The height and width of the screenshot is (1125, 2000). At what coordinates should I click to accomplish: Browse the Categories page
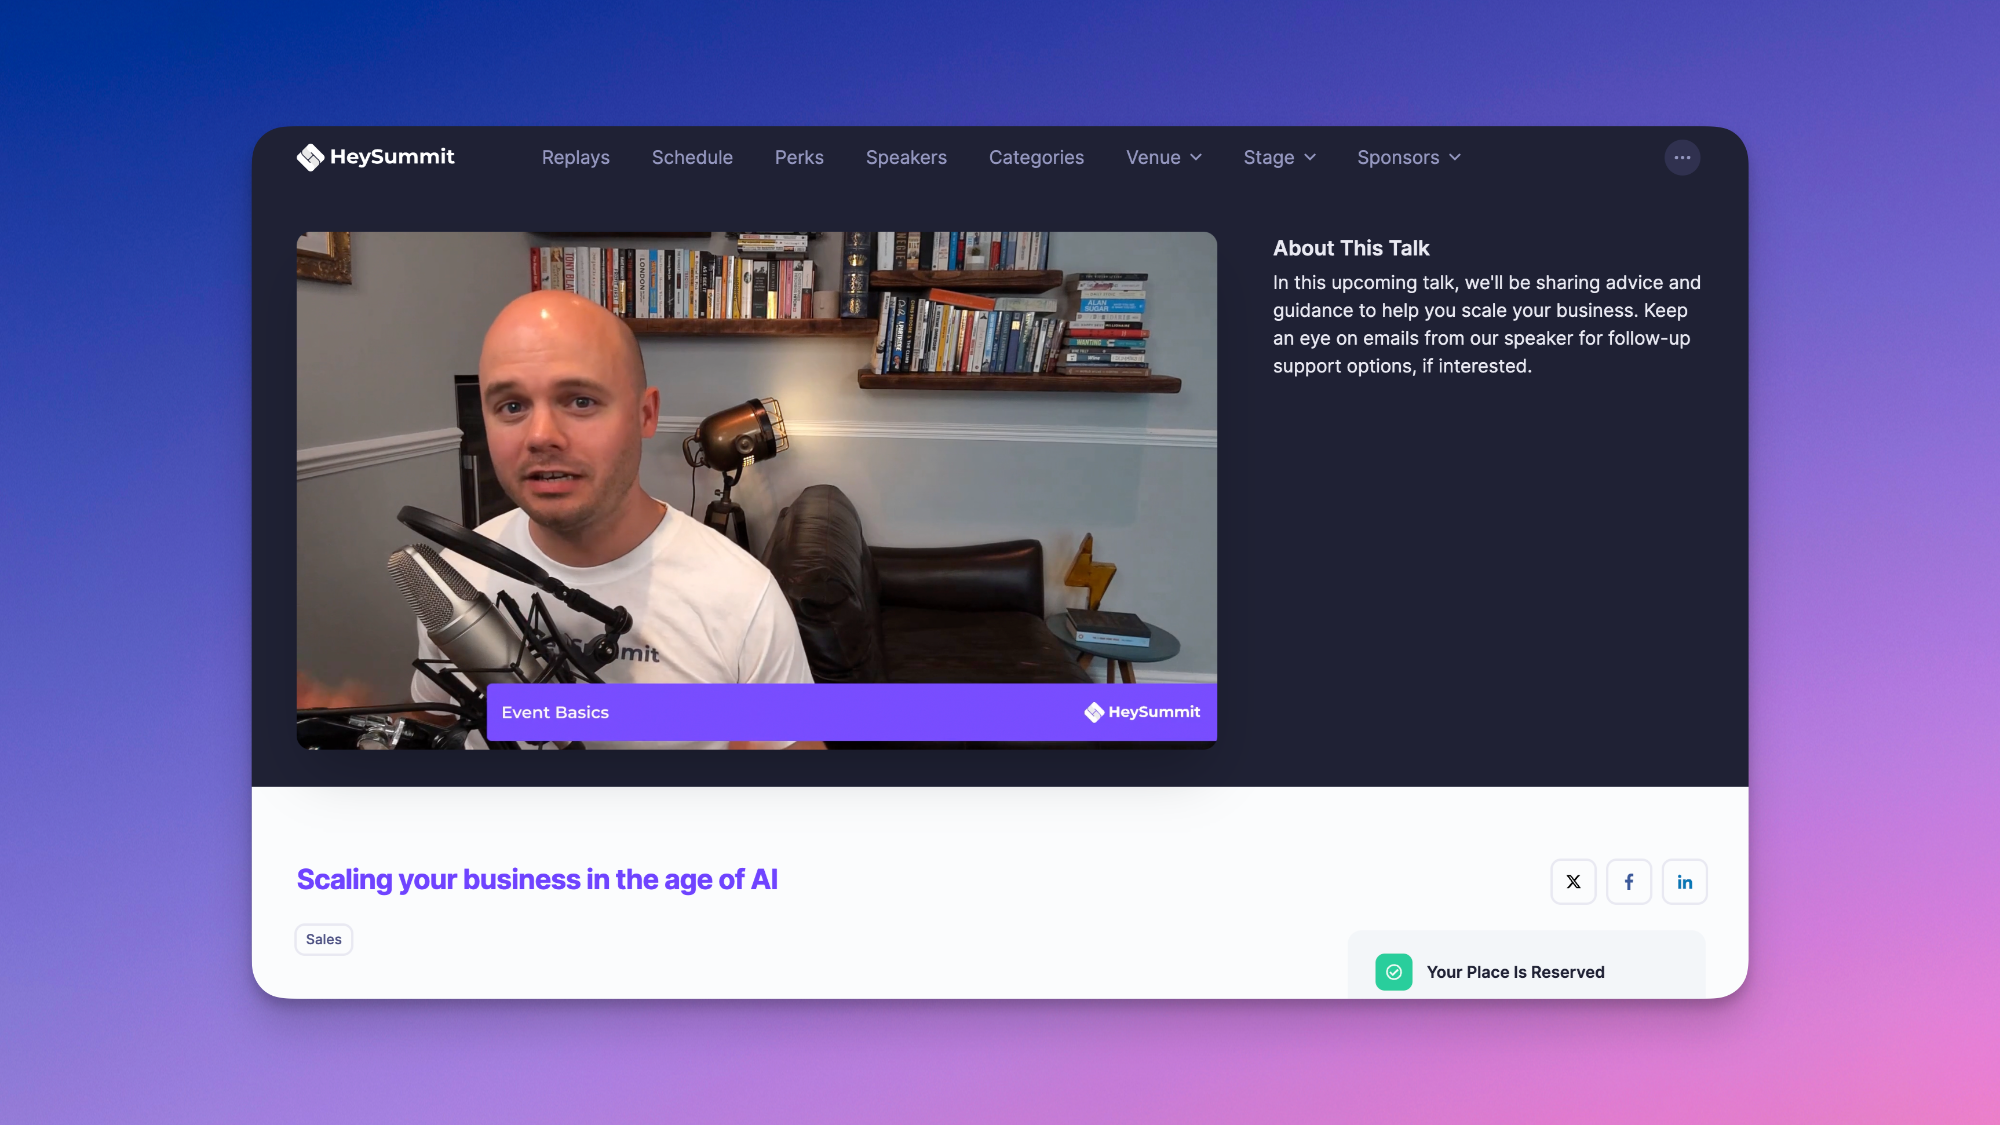pyautogui.click(x=1036, y=157)
